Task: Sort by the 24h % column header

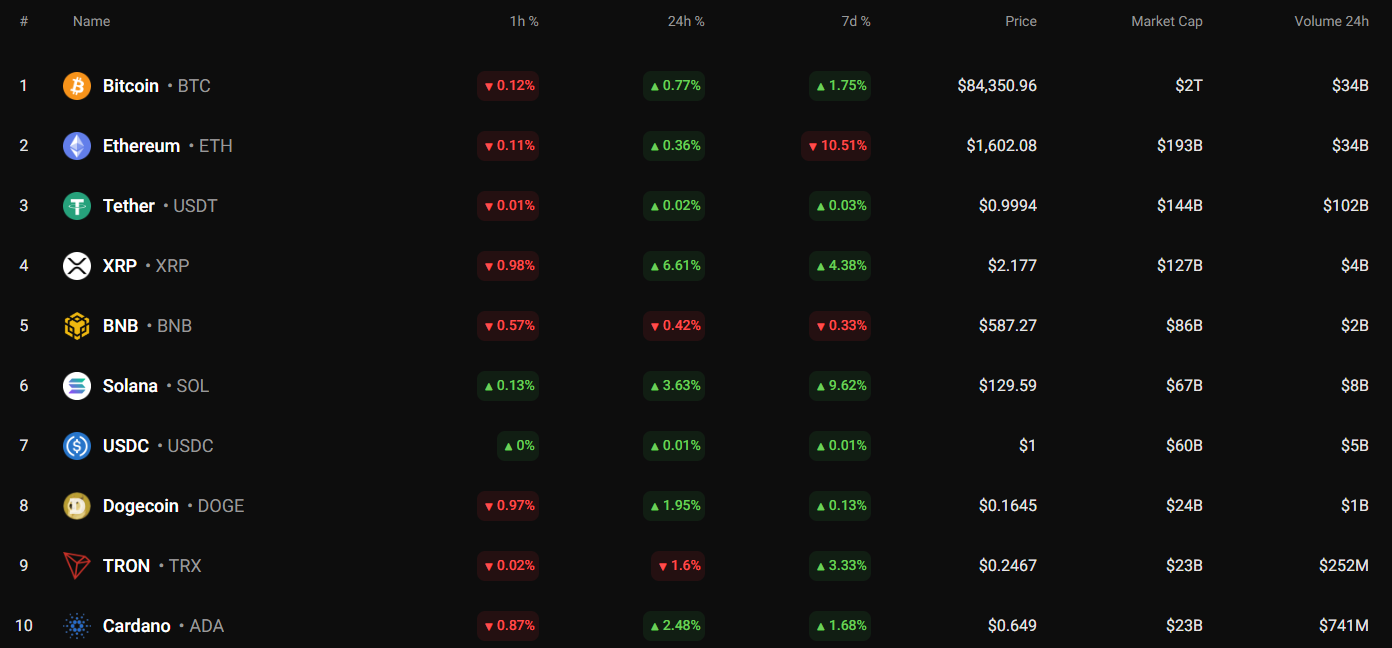Action: [x=686, y=21]
